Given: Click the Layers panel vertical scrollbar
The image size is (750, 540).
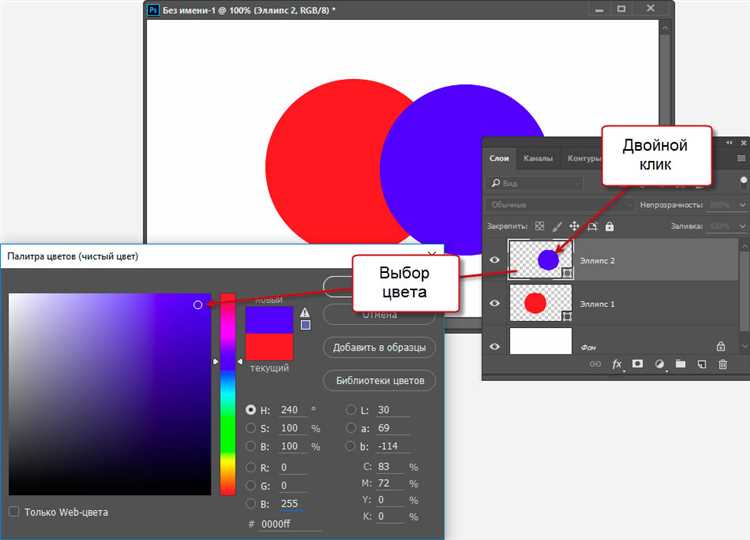Looking at the screenshot, I should point(743,292).
